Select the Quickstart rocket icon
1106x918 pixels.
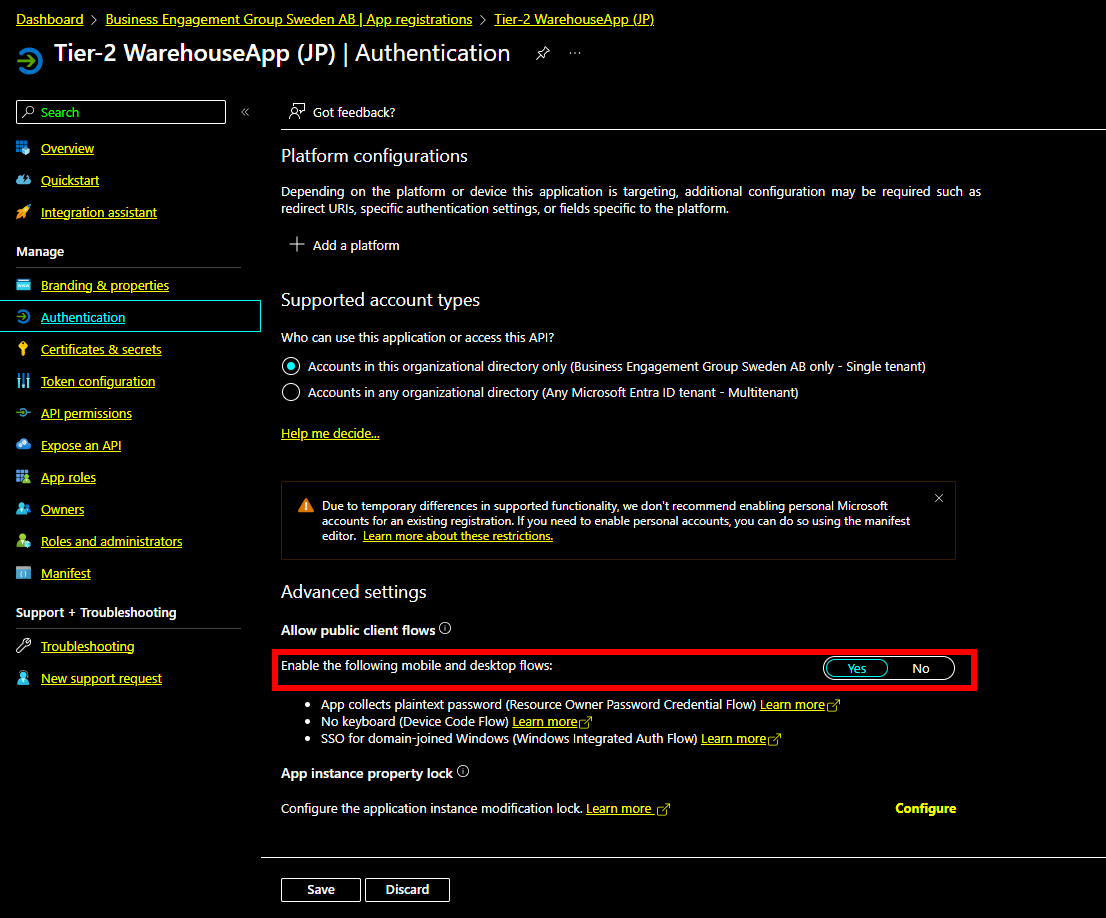(24, 180)
